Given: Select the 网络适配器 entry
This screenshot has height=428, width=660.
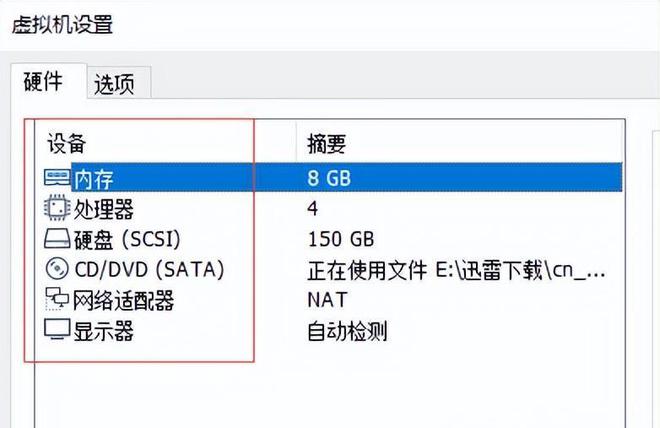Looking at the screenshot, I should click(124, 300).
